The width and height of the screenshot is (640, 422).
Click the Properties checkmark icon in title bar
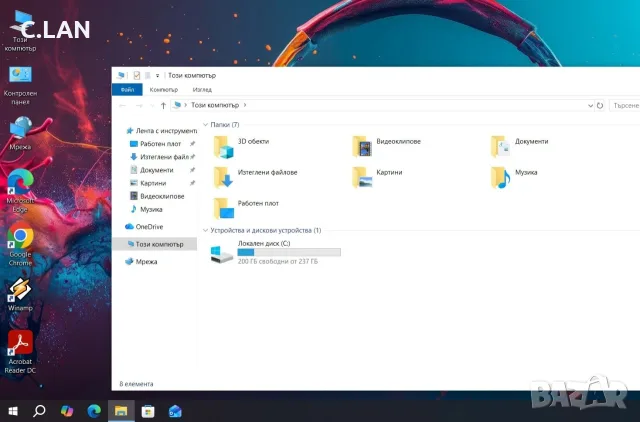[137, 76]
